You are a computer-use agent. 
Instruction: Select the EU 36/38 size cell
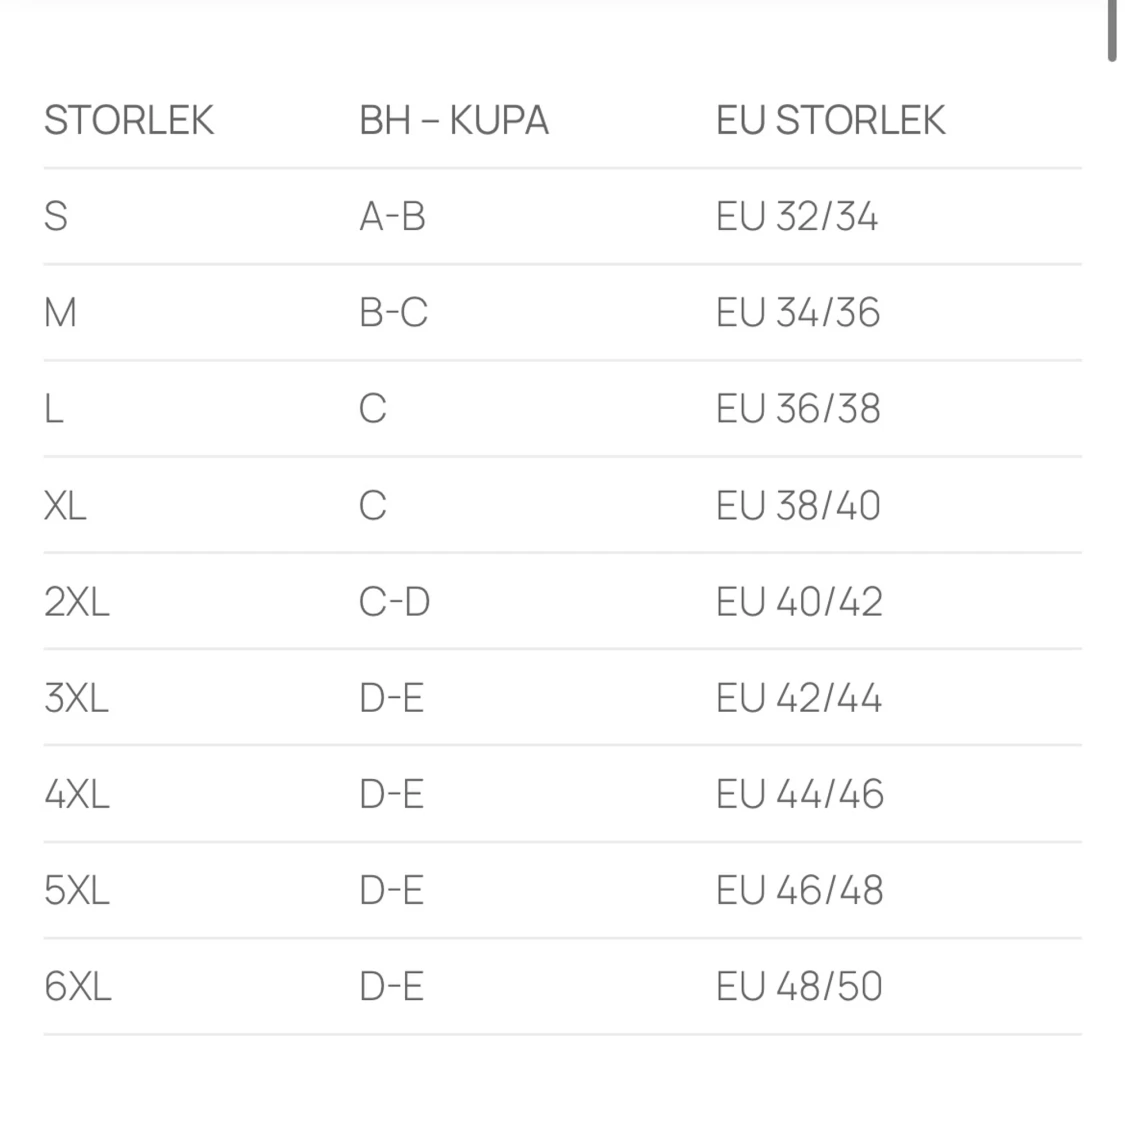(798, 409)
